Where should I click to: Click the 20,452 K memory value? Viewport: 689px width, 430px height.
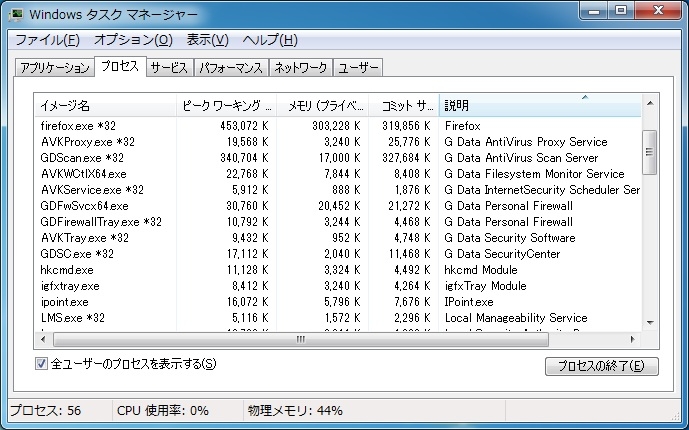tap(339, 206)
